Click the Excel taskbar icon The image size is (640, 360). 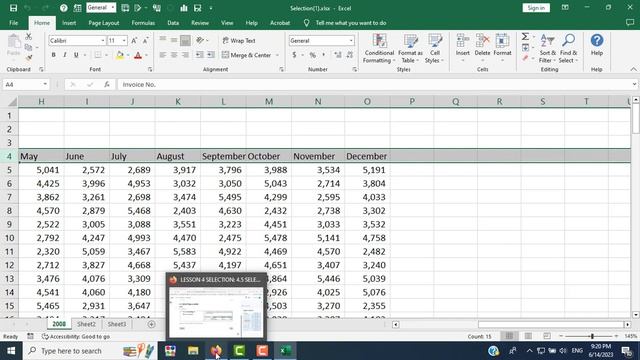[285, 351]
